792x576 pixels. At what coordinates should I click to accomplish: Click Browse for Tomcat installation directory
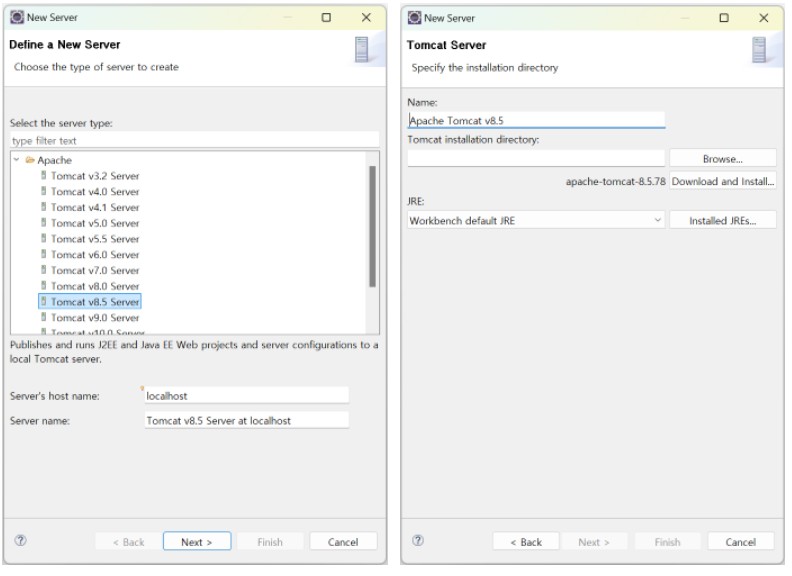(x=723, y=159)
